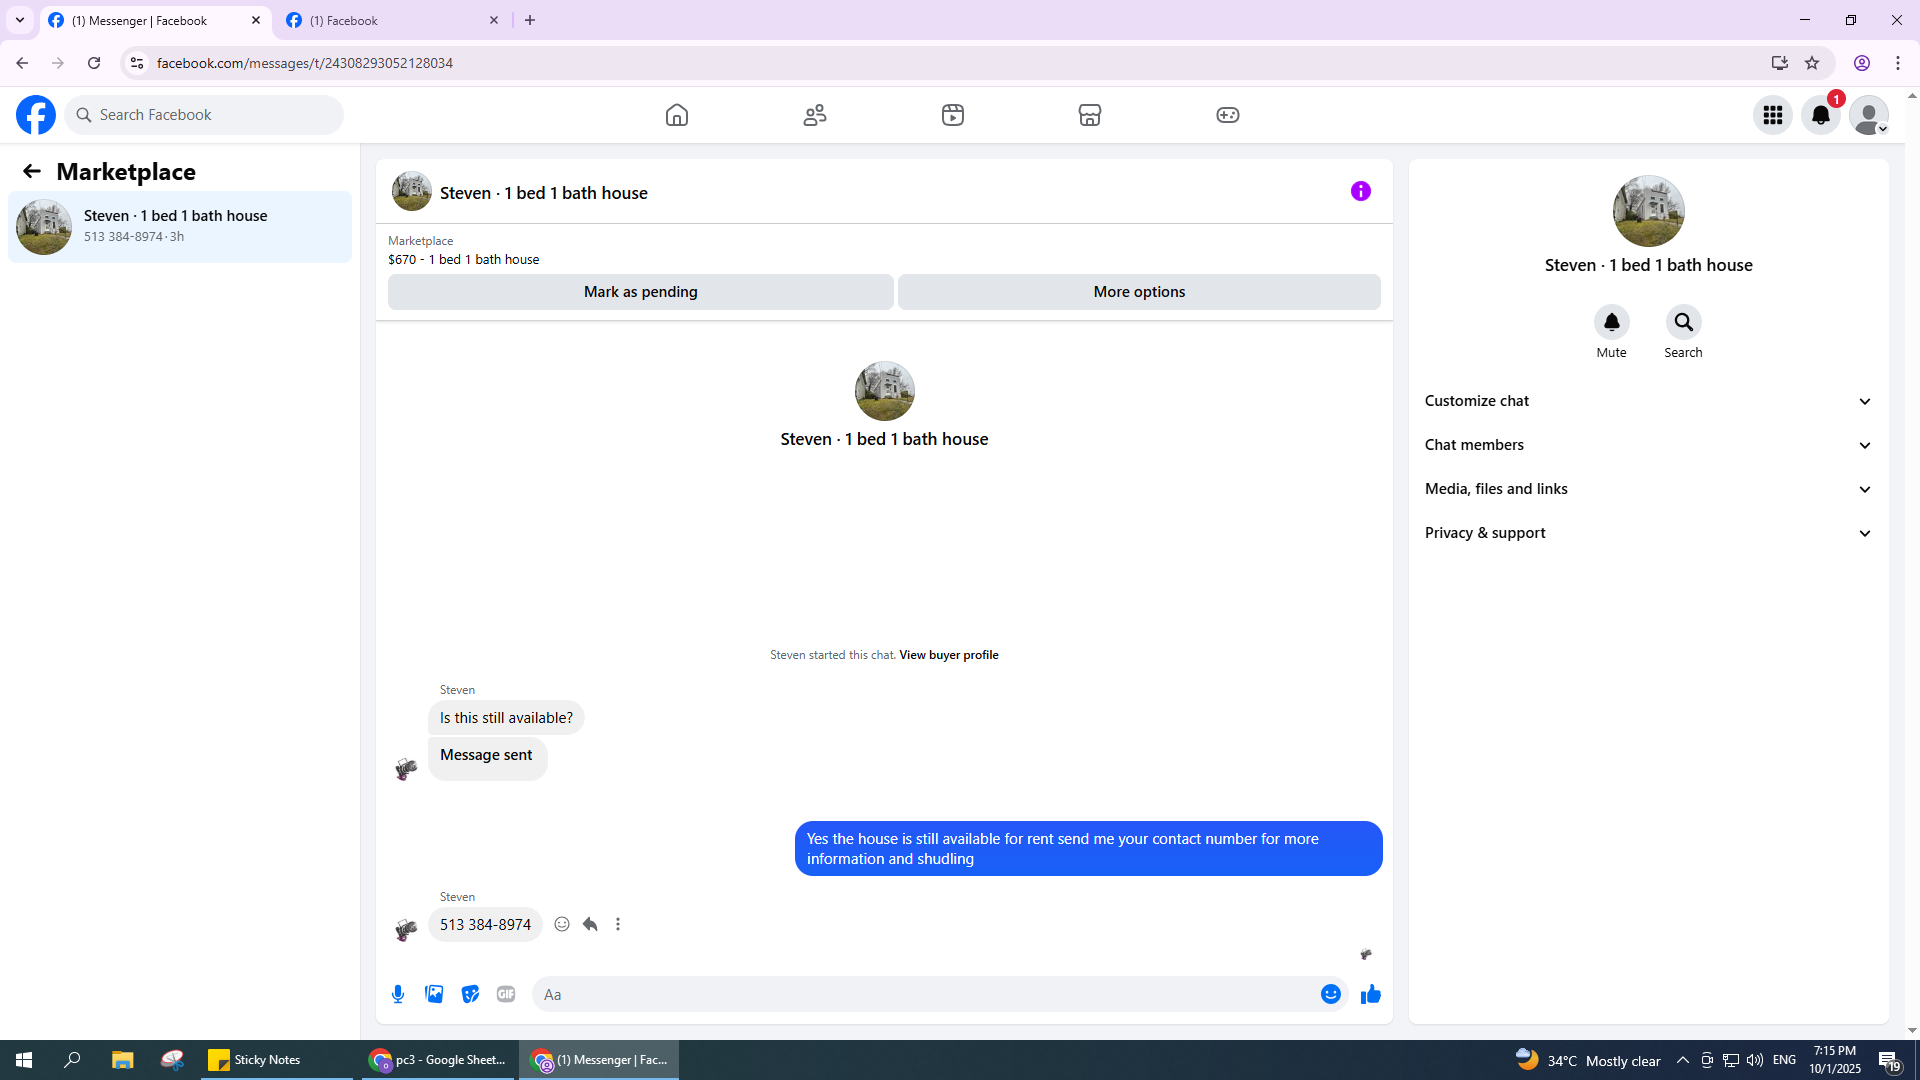Switch to the second Facebook tab
The height and width of the screenshot is (1080, 1920).
(x=392, y=20)
